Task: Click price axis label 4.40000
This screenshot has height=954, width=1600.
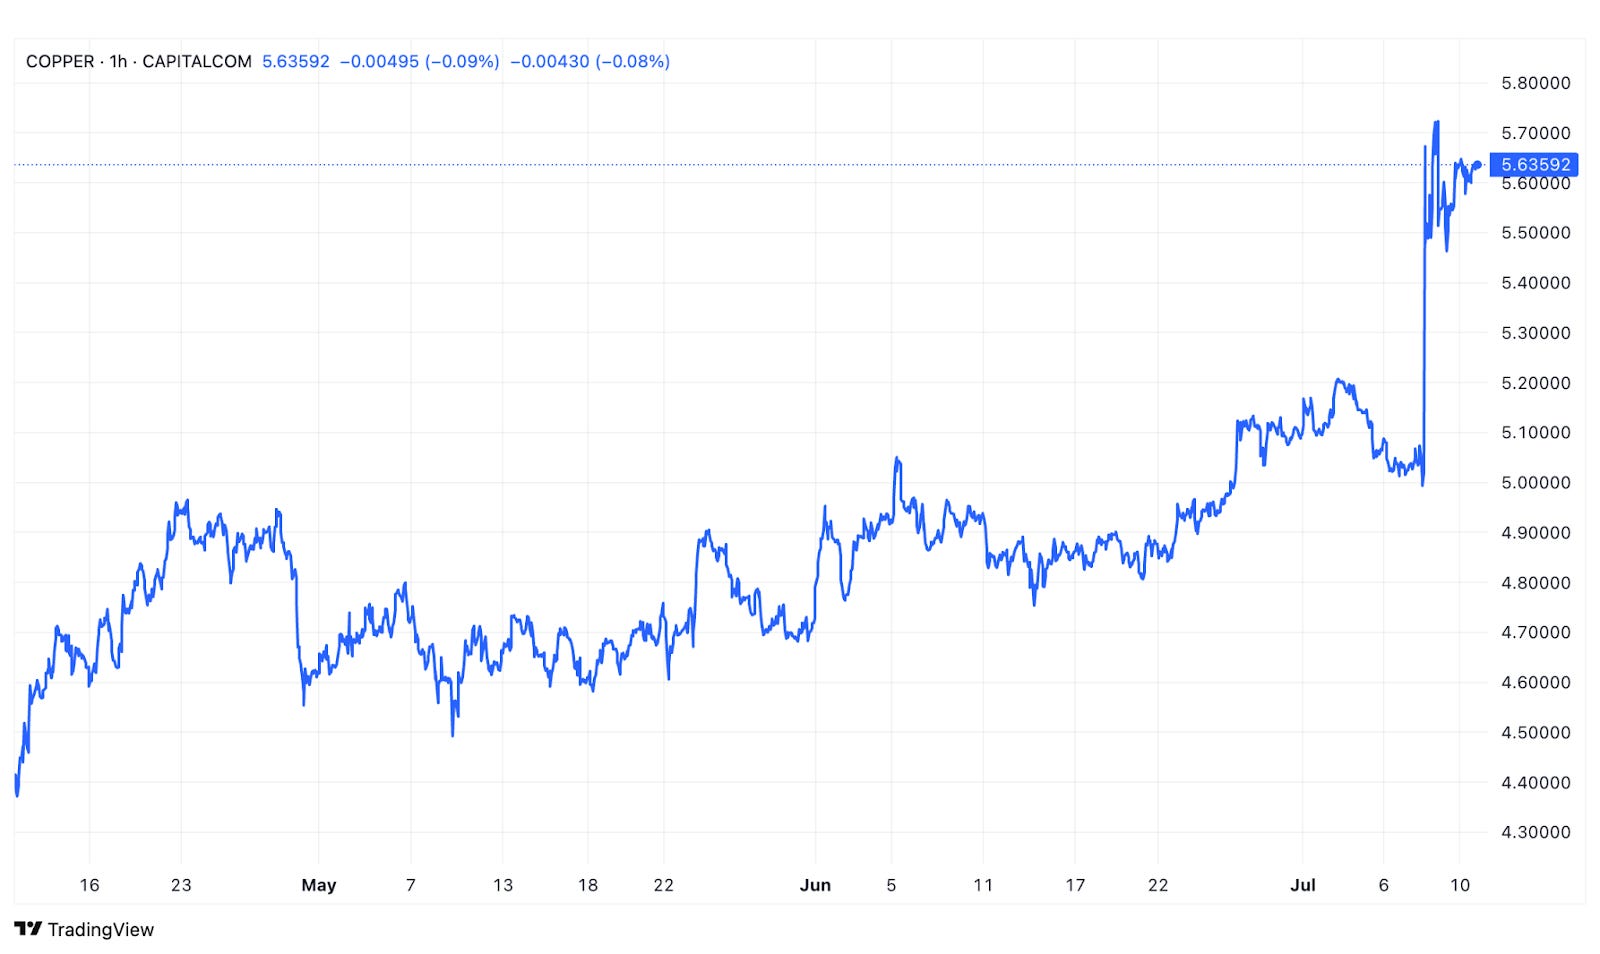Action: (1536, 783)
